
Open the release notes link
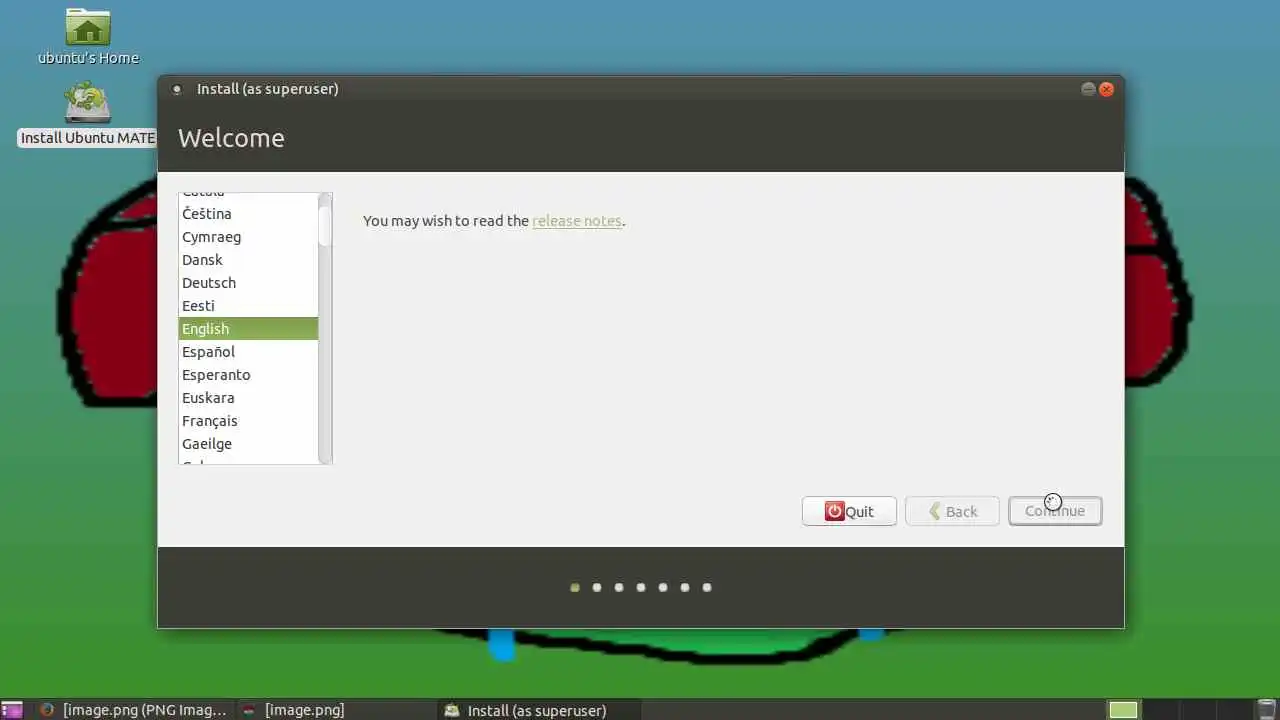(577, 221)
